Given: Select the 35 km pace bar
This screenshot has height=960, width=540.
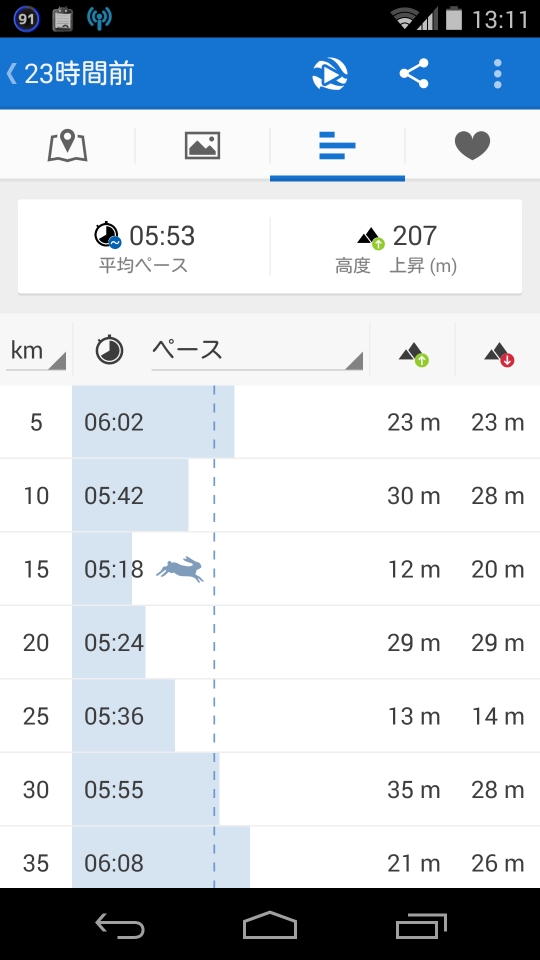Looking at the screenshot, I should coord(161,857).
